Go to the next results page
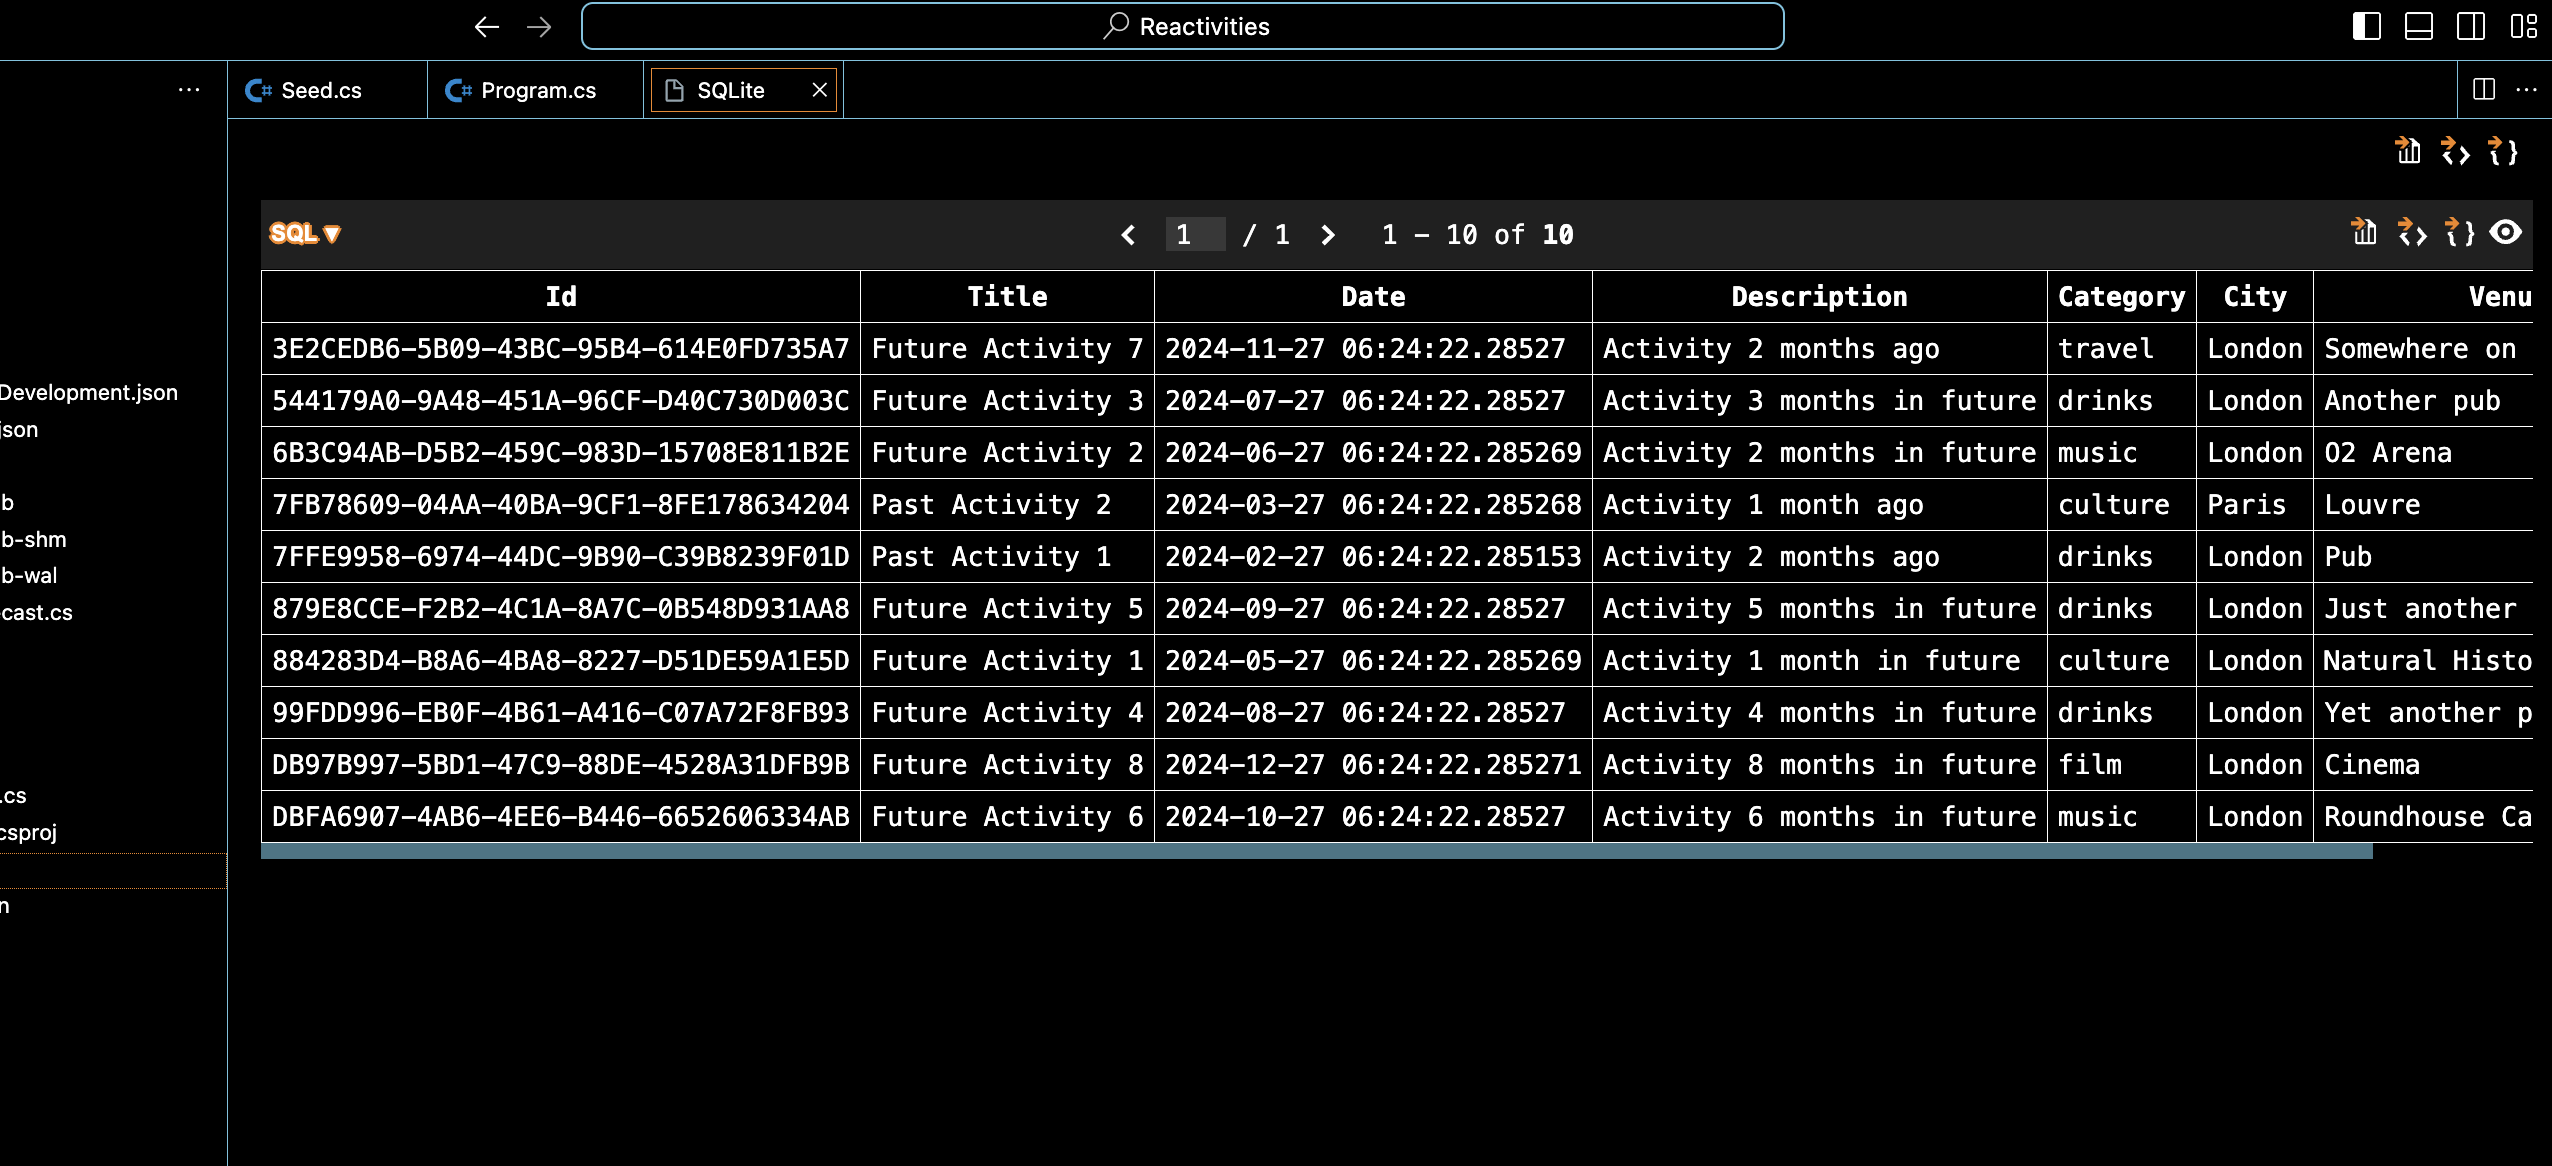Viewport: 2552px width, 1166px height. click(x=1327, y=235)
